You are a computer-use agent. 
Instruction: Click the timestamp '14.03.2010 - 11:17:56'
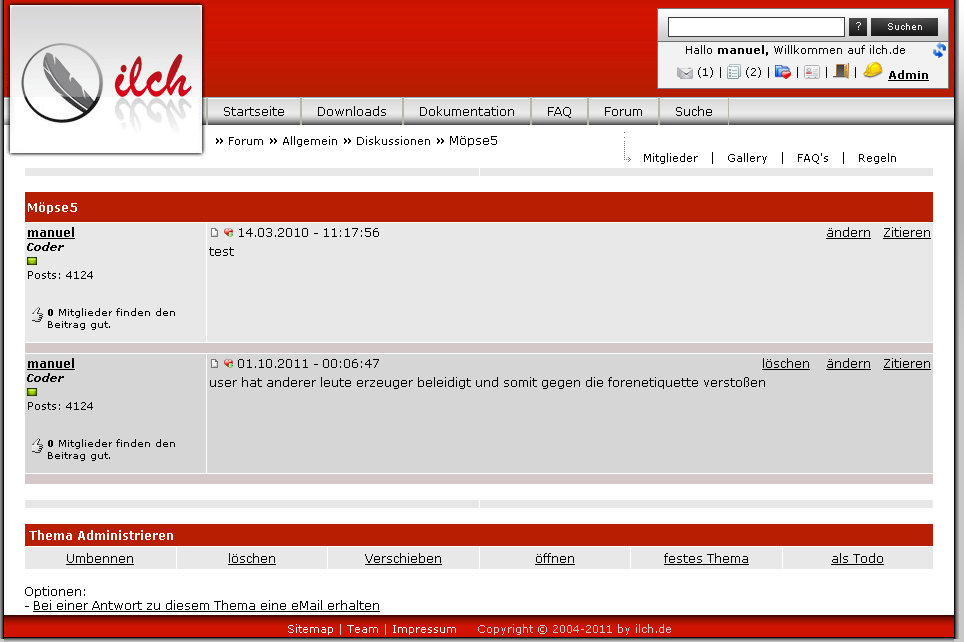point(309,232)
